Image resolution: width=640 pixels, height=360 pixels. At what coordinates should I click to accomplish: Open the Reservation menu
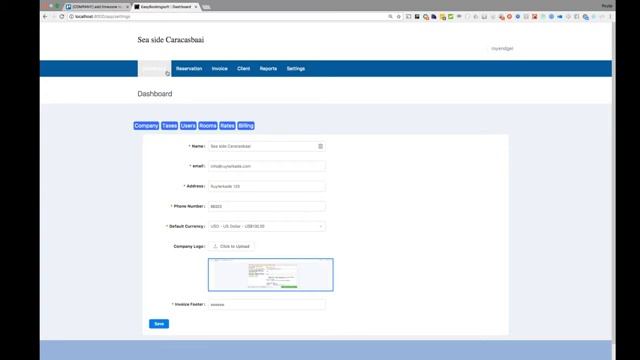click(189, 69)
